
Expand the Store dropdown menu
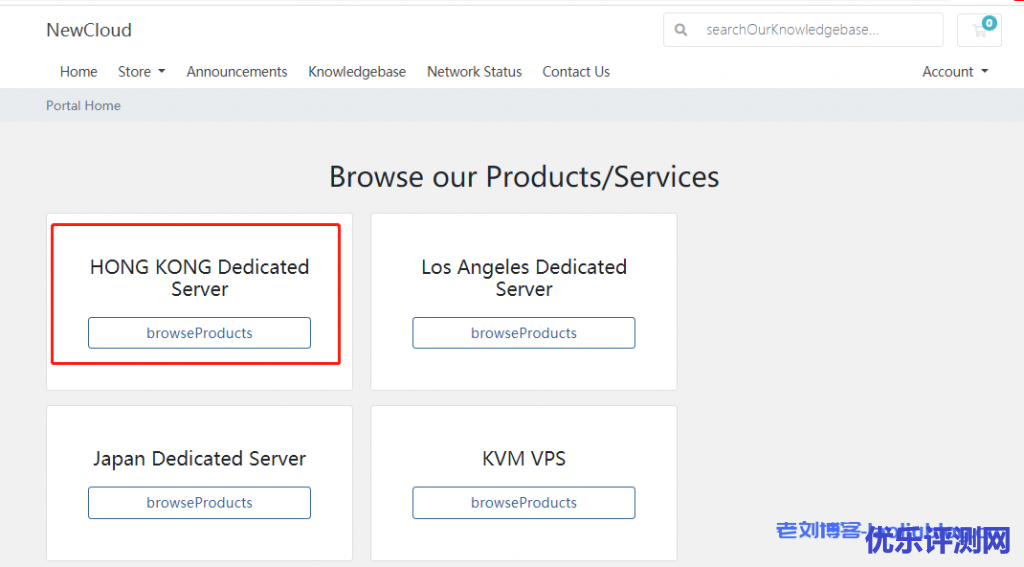[x=141, y=72]
